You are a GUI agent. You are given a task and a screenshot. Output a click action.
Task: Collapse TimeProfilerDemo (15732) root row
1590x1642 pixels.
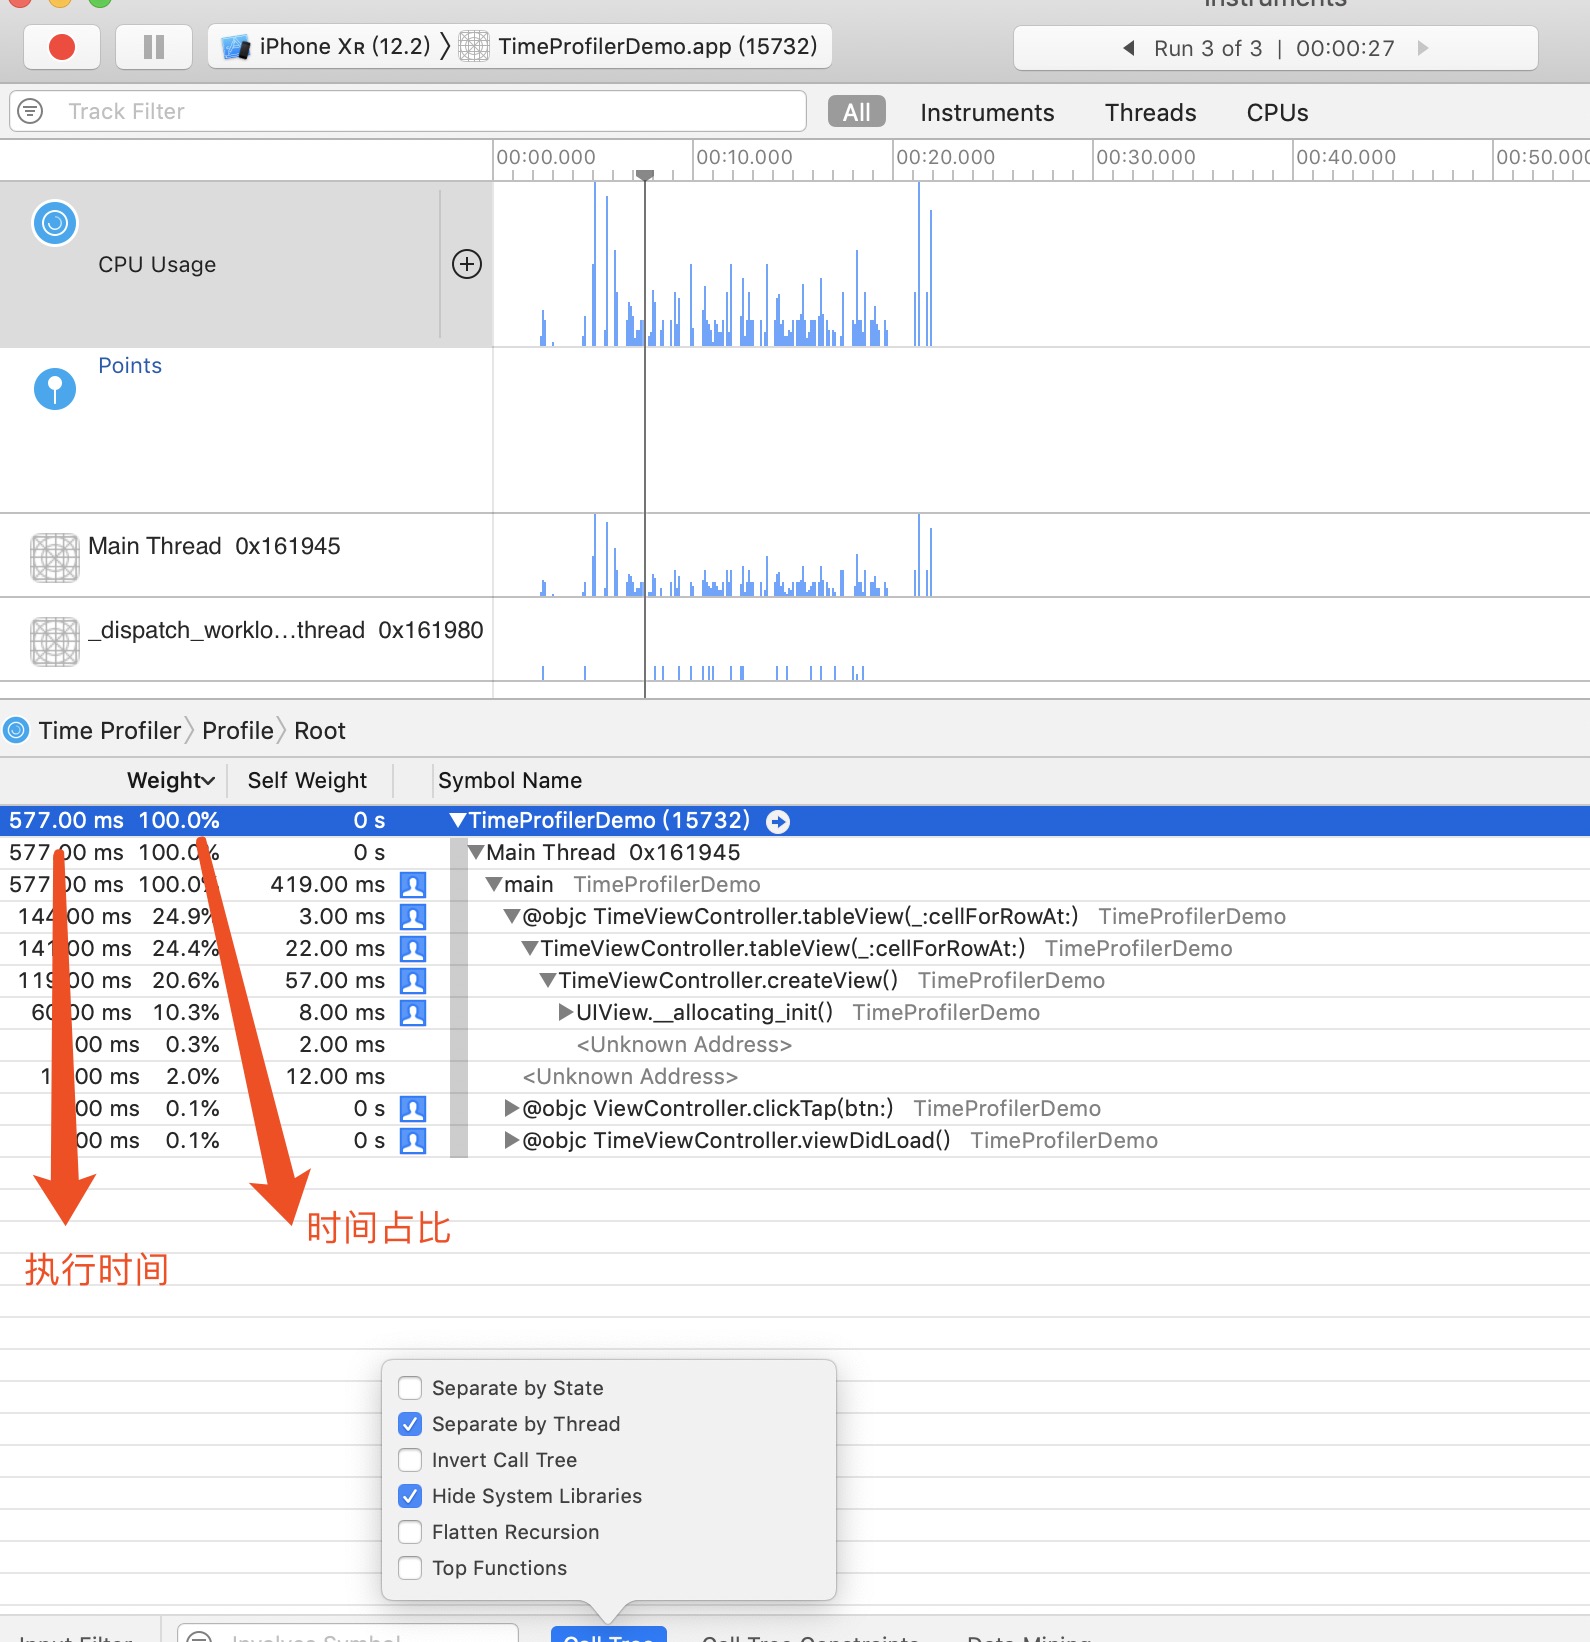458,821
